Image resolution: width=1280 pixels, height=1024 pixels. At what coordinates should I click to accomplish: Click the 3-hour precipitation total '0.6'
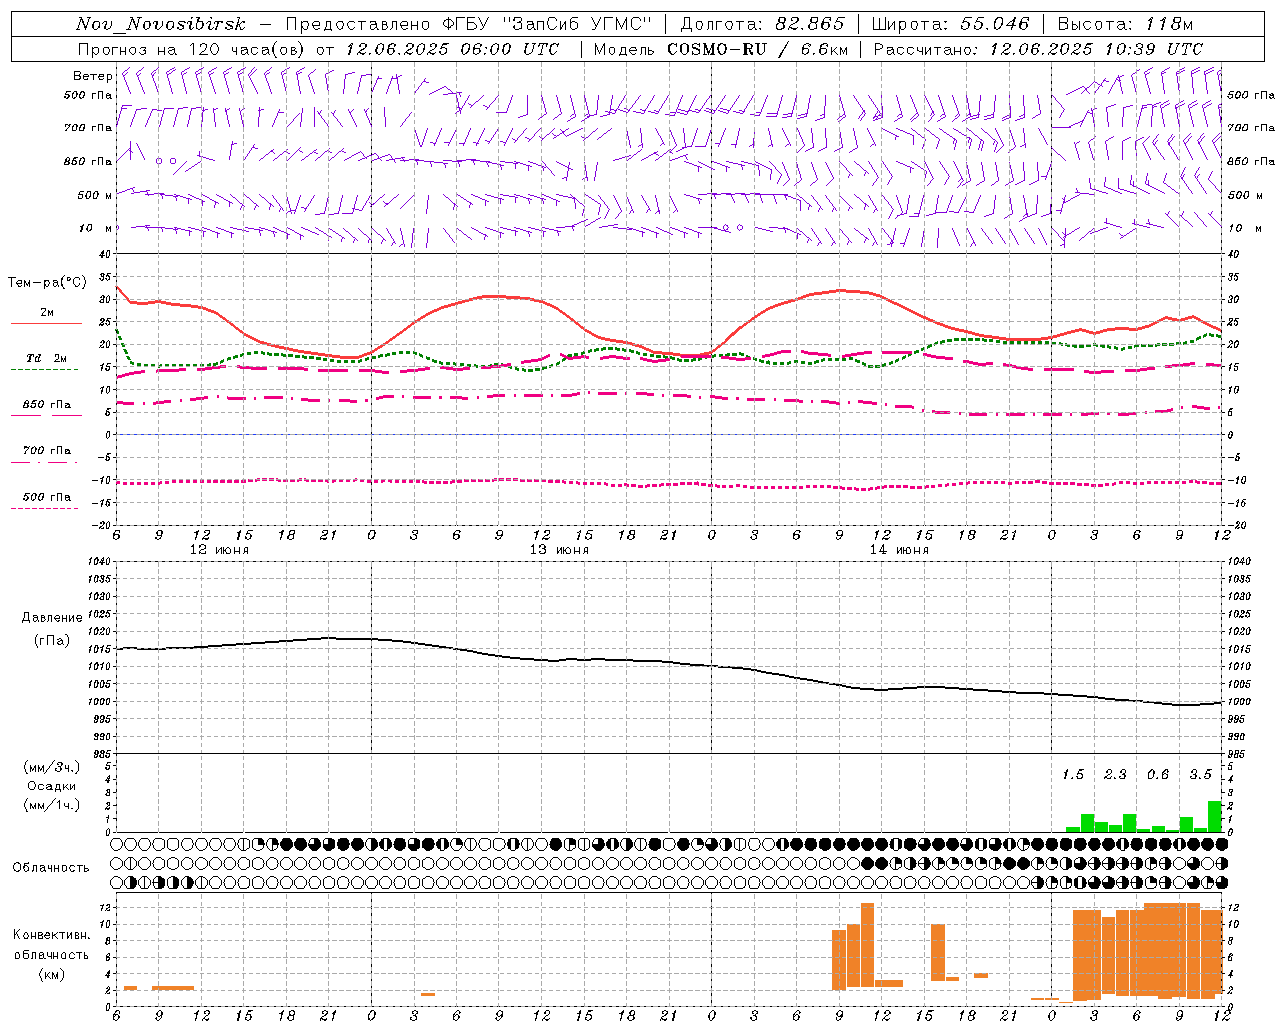click(1158, 775)
